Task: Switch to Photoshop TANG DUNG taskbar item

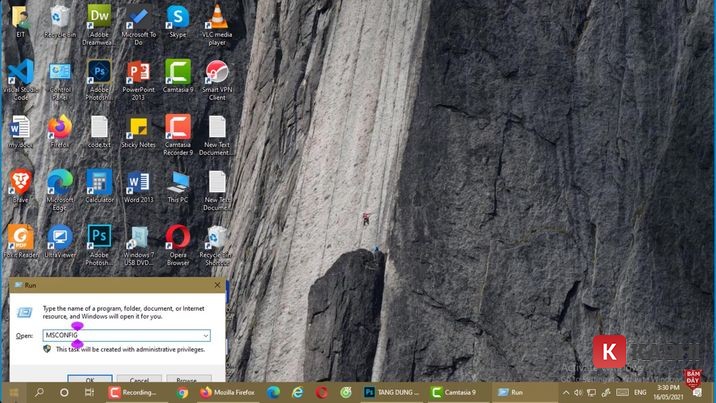Action: 392,393
